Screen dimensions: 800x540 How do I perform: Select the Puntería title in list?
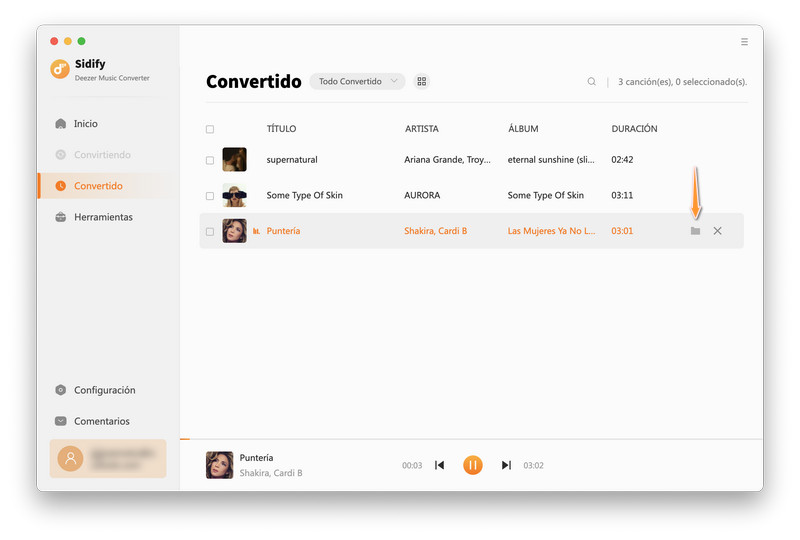click(283, 231)
